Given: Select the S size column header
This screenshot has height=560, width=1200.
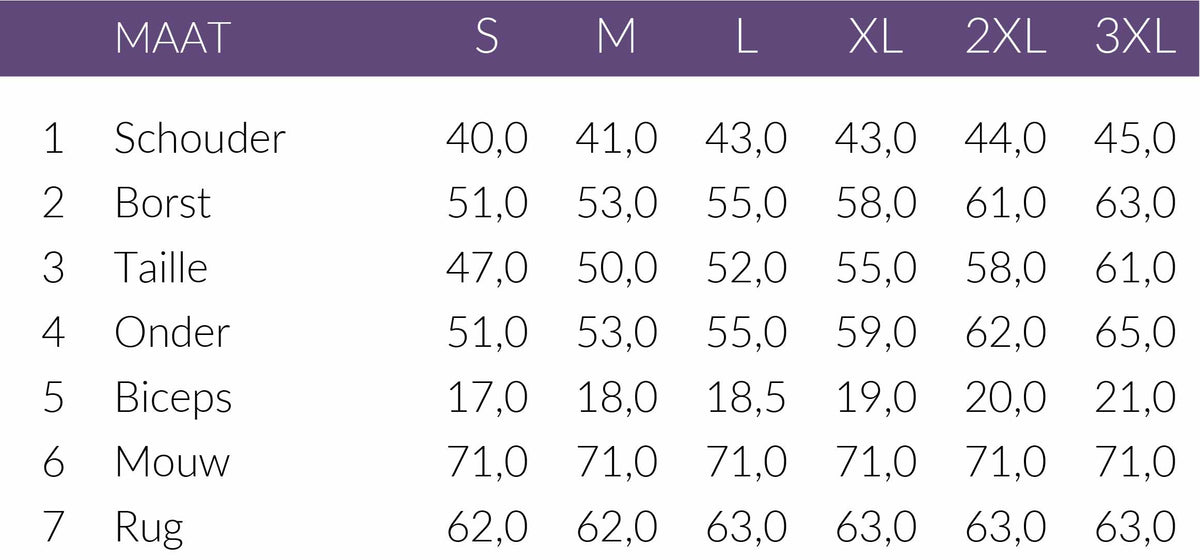Looking at the screenshot, I should coord(486,38).
